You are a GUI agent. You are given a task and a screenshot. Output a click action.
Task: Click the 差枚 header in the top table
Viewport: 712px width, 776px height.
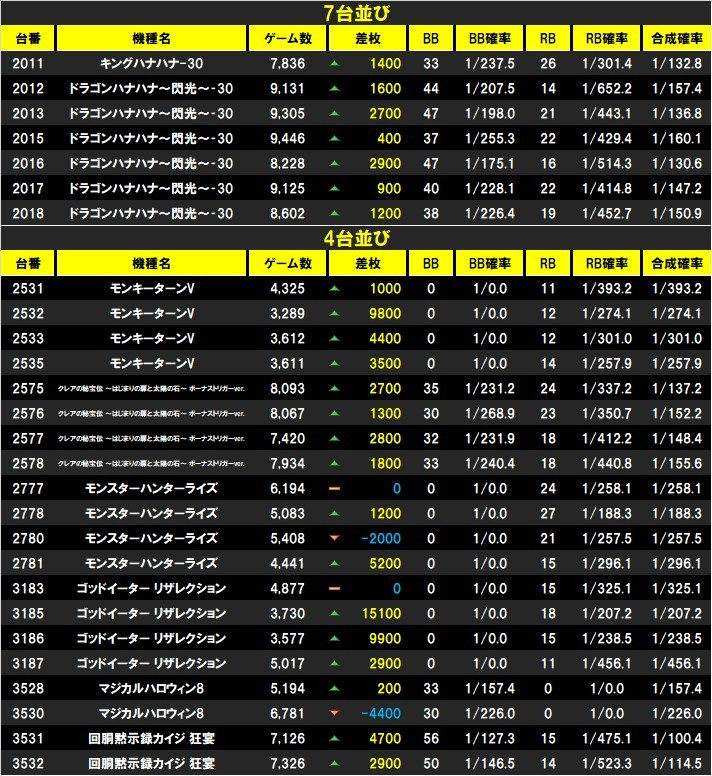tap(368, 39)
